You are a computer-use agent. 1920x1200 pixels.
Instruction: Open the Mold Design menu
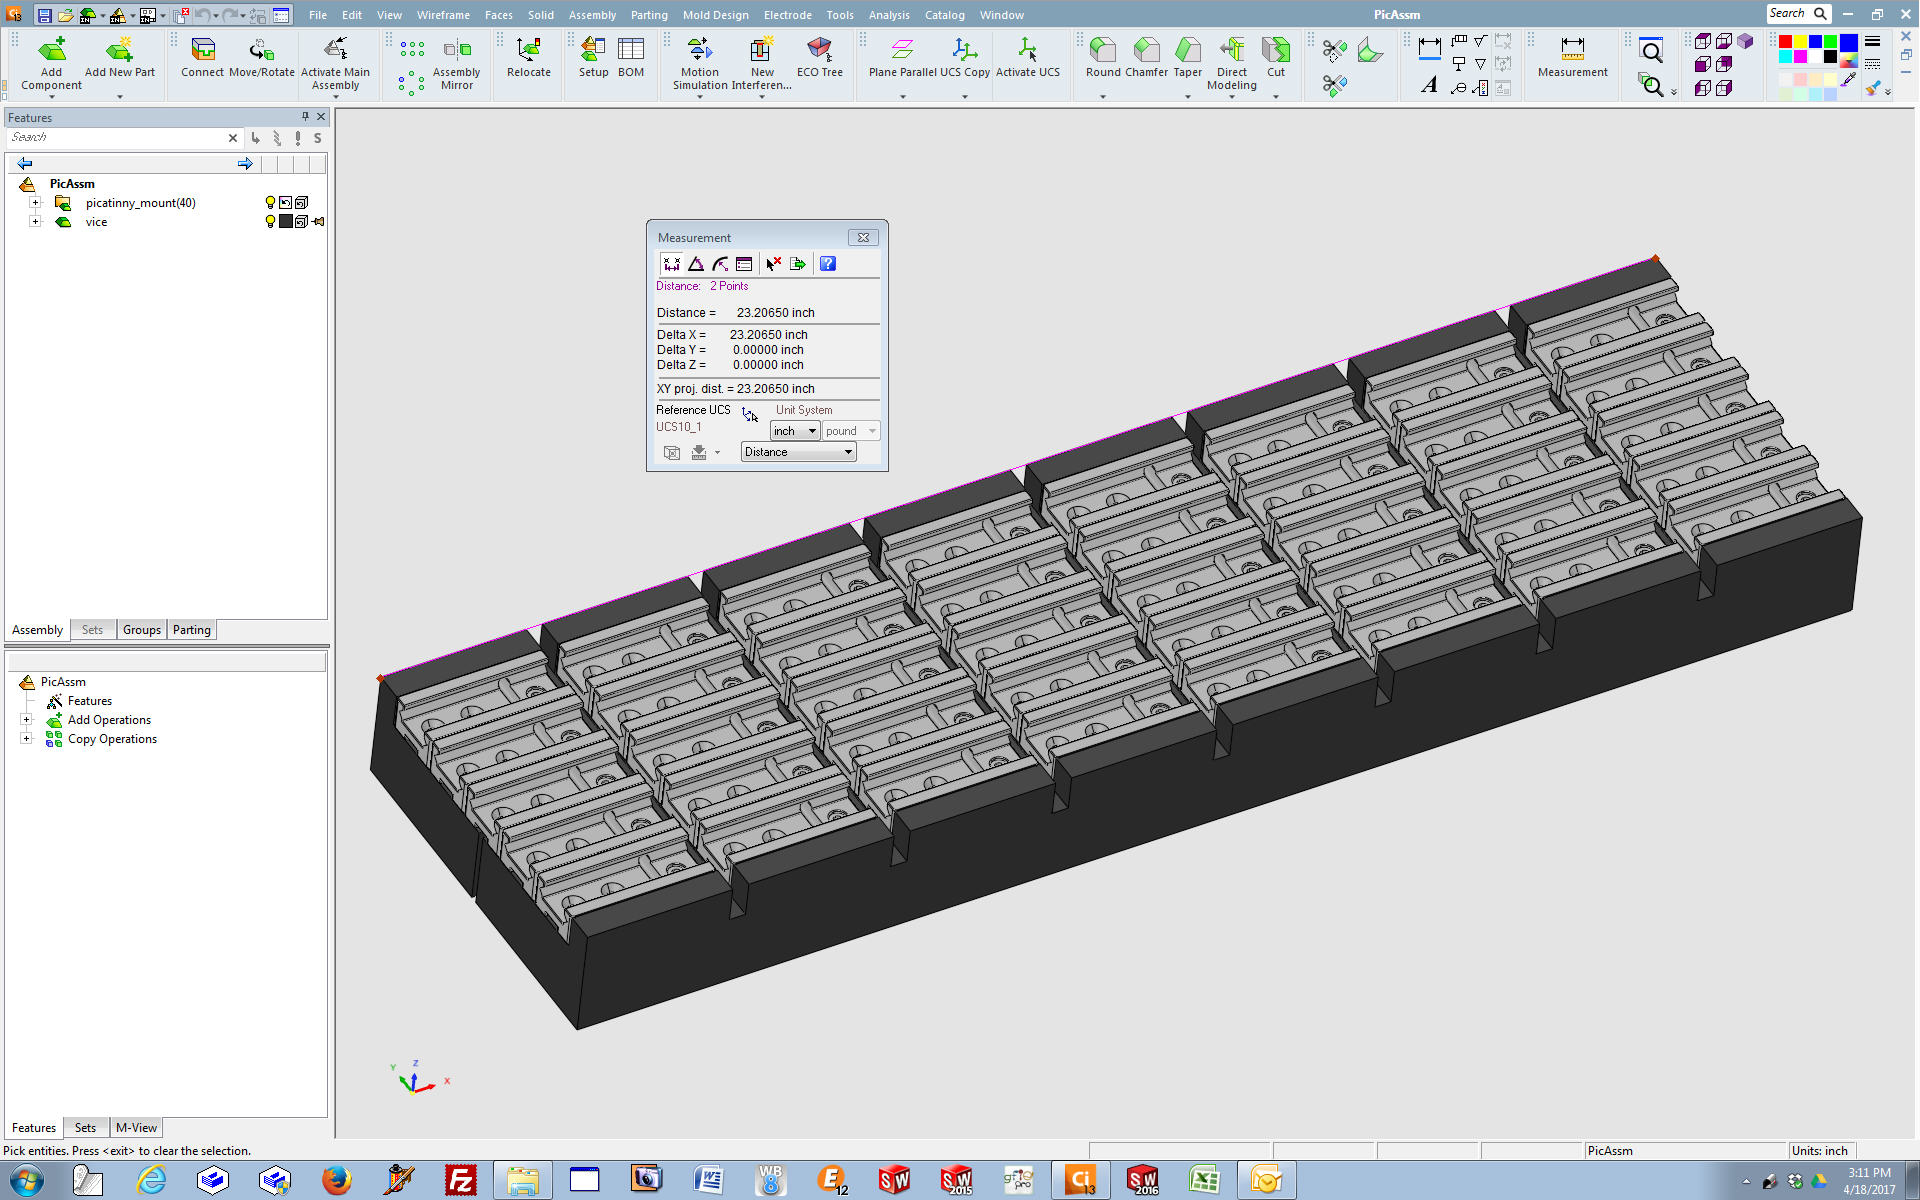tap(715, 15)
